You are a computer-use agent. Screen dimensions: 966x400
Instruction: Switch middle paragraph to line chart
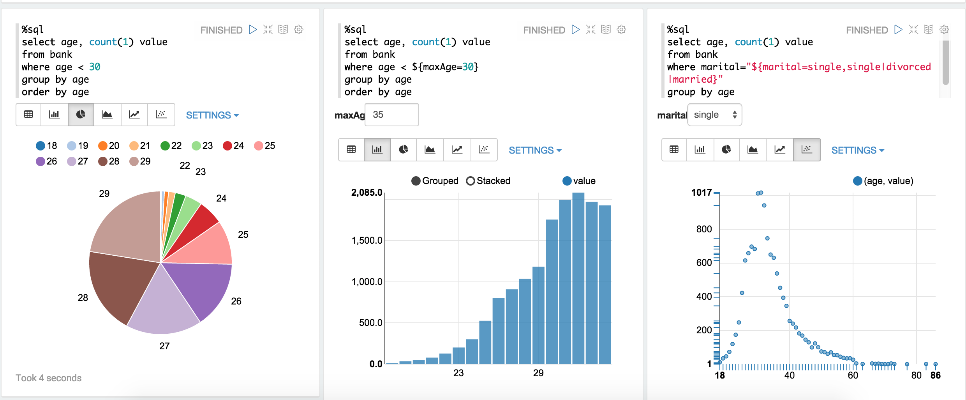457,150
